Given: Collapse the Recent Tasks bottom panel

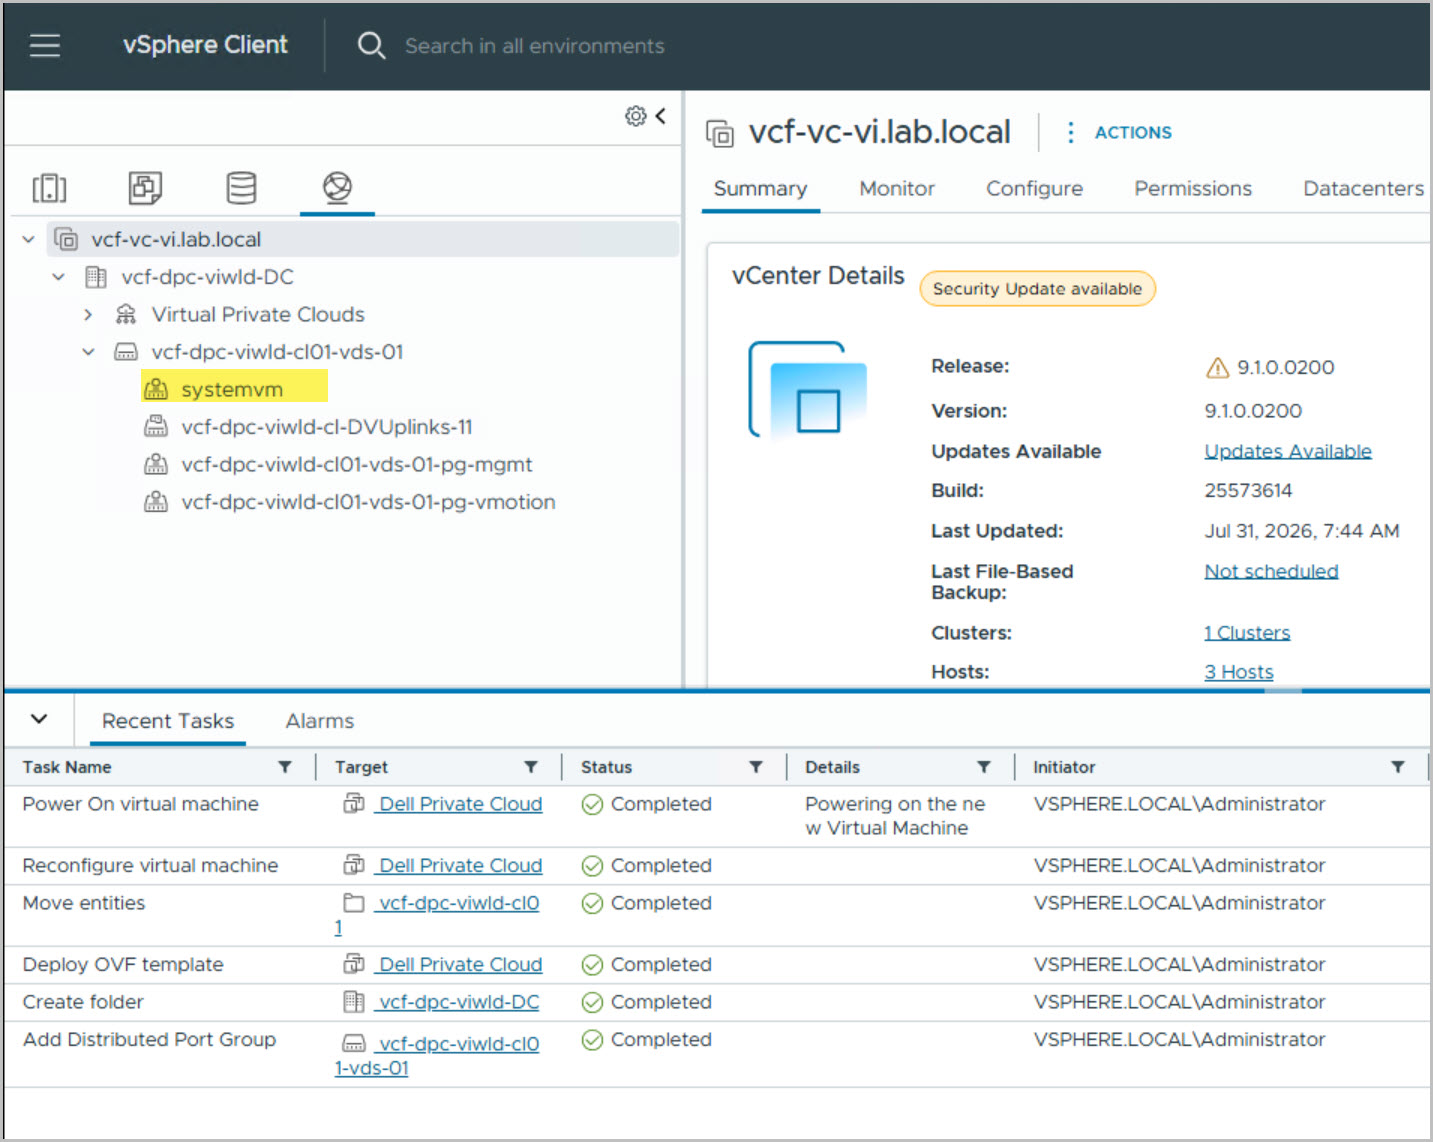Looking at the screenshot, I should click(x=39, y=719).
